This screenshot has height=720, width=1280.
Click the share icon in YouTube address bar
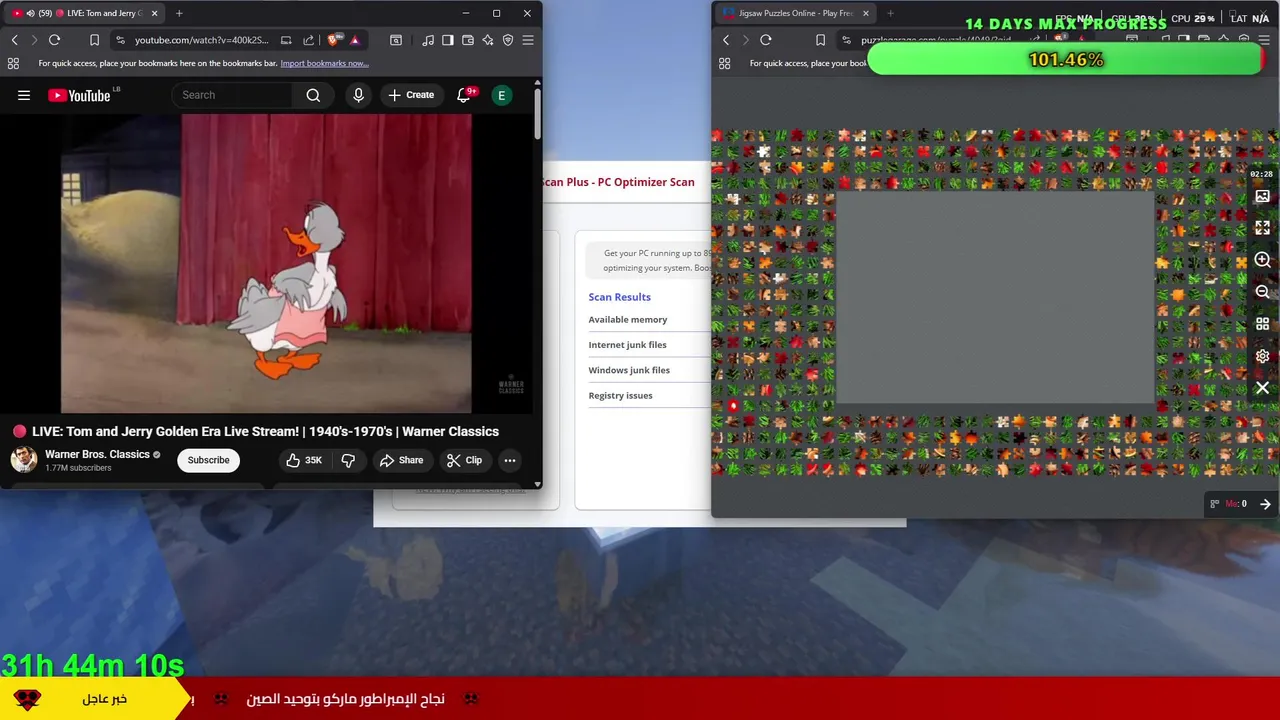(x=308, y=40)
